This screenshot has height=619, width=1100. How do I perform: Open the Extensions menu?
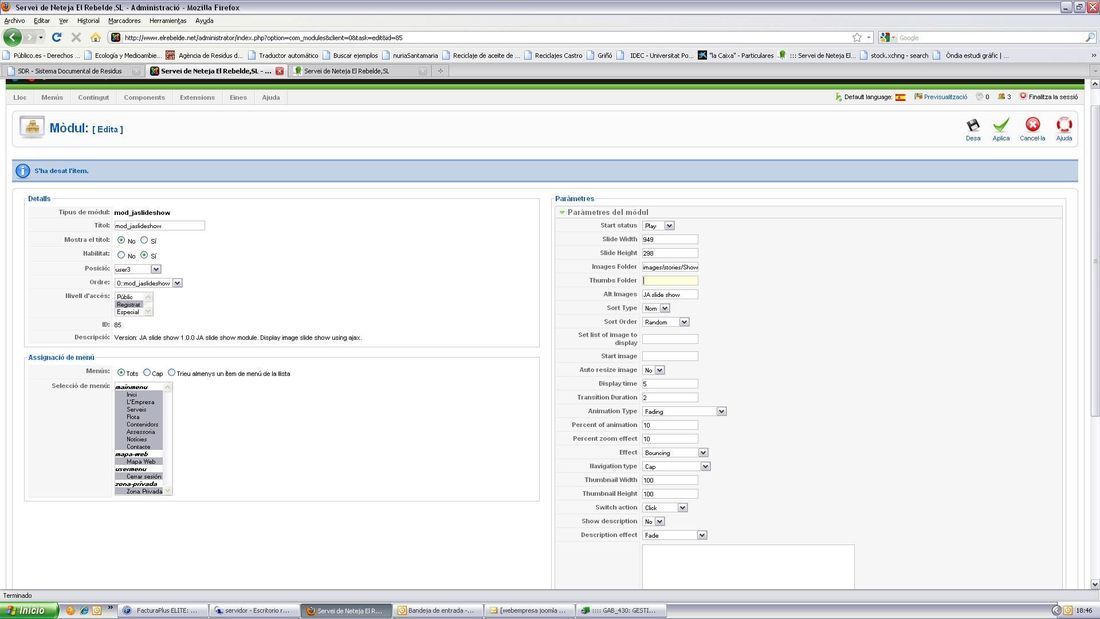[x=197, y=98]
